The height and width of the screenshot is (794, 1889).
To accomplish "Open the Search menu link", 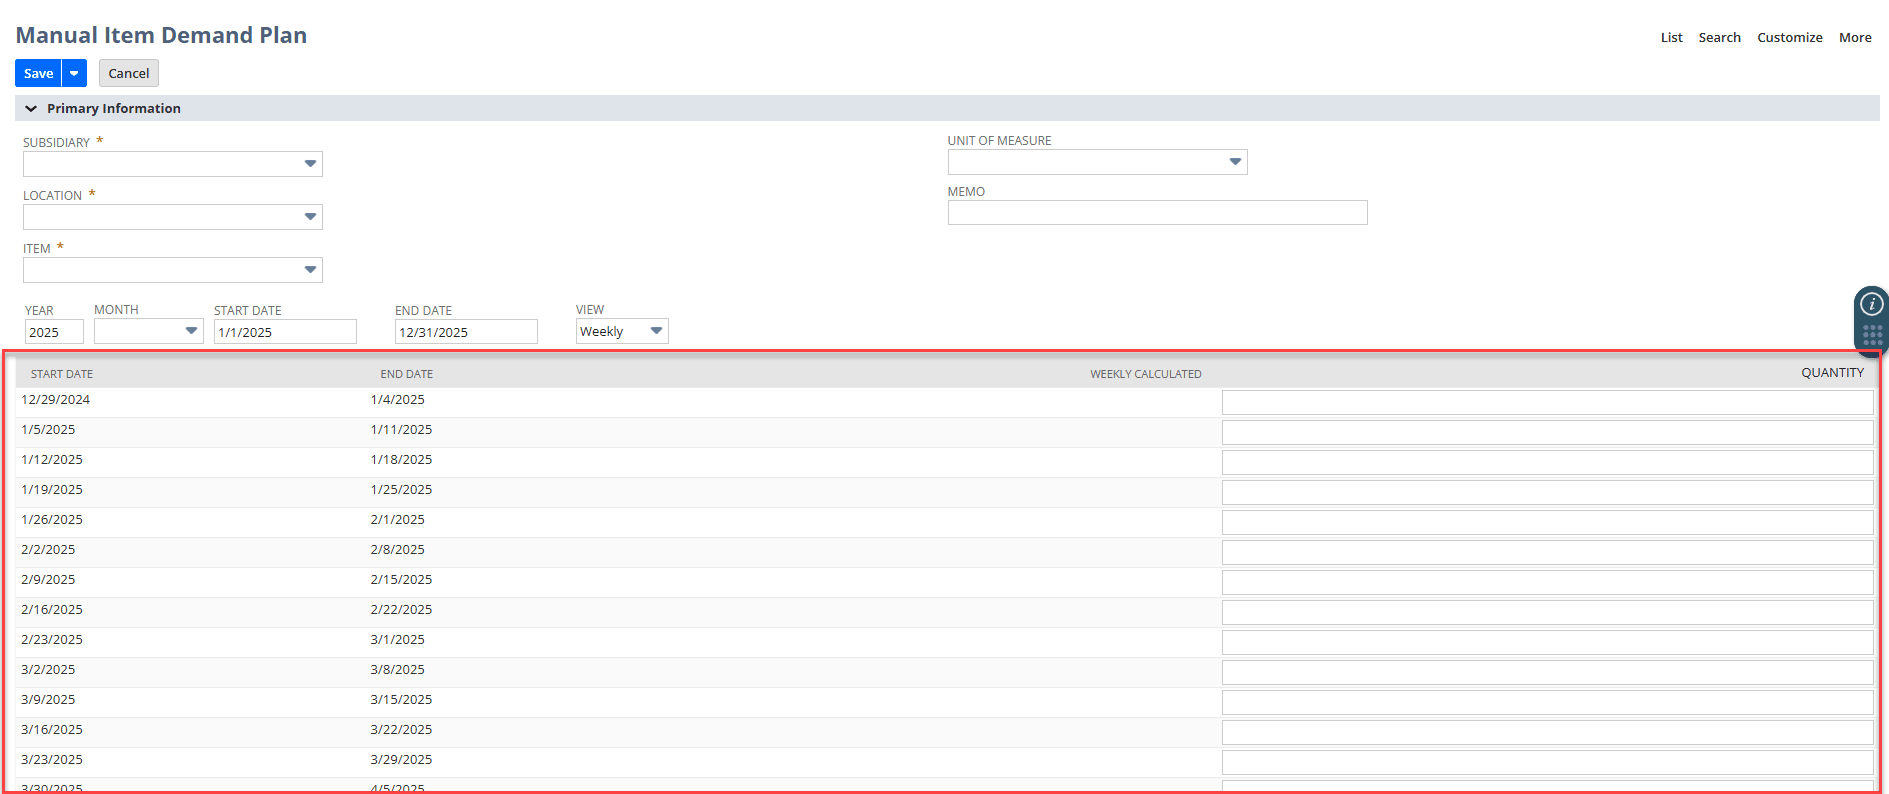I will coord(1719,37).
